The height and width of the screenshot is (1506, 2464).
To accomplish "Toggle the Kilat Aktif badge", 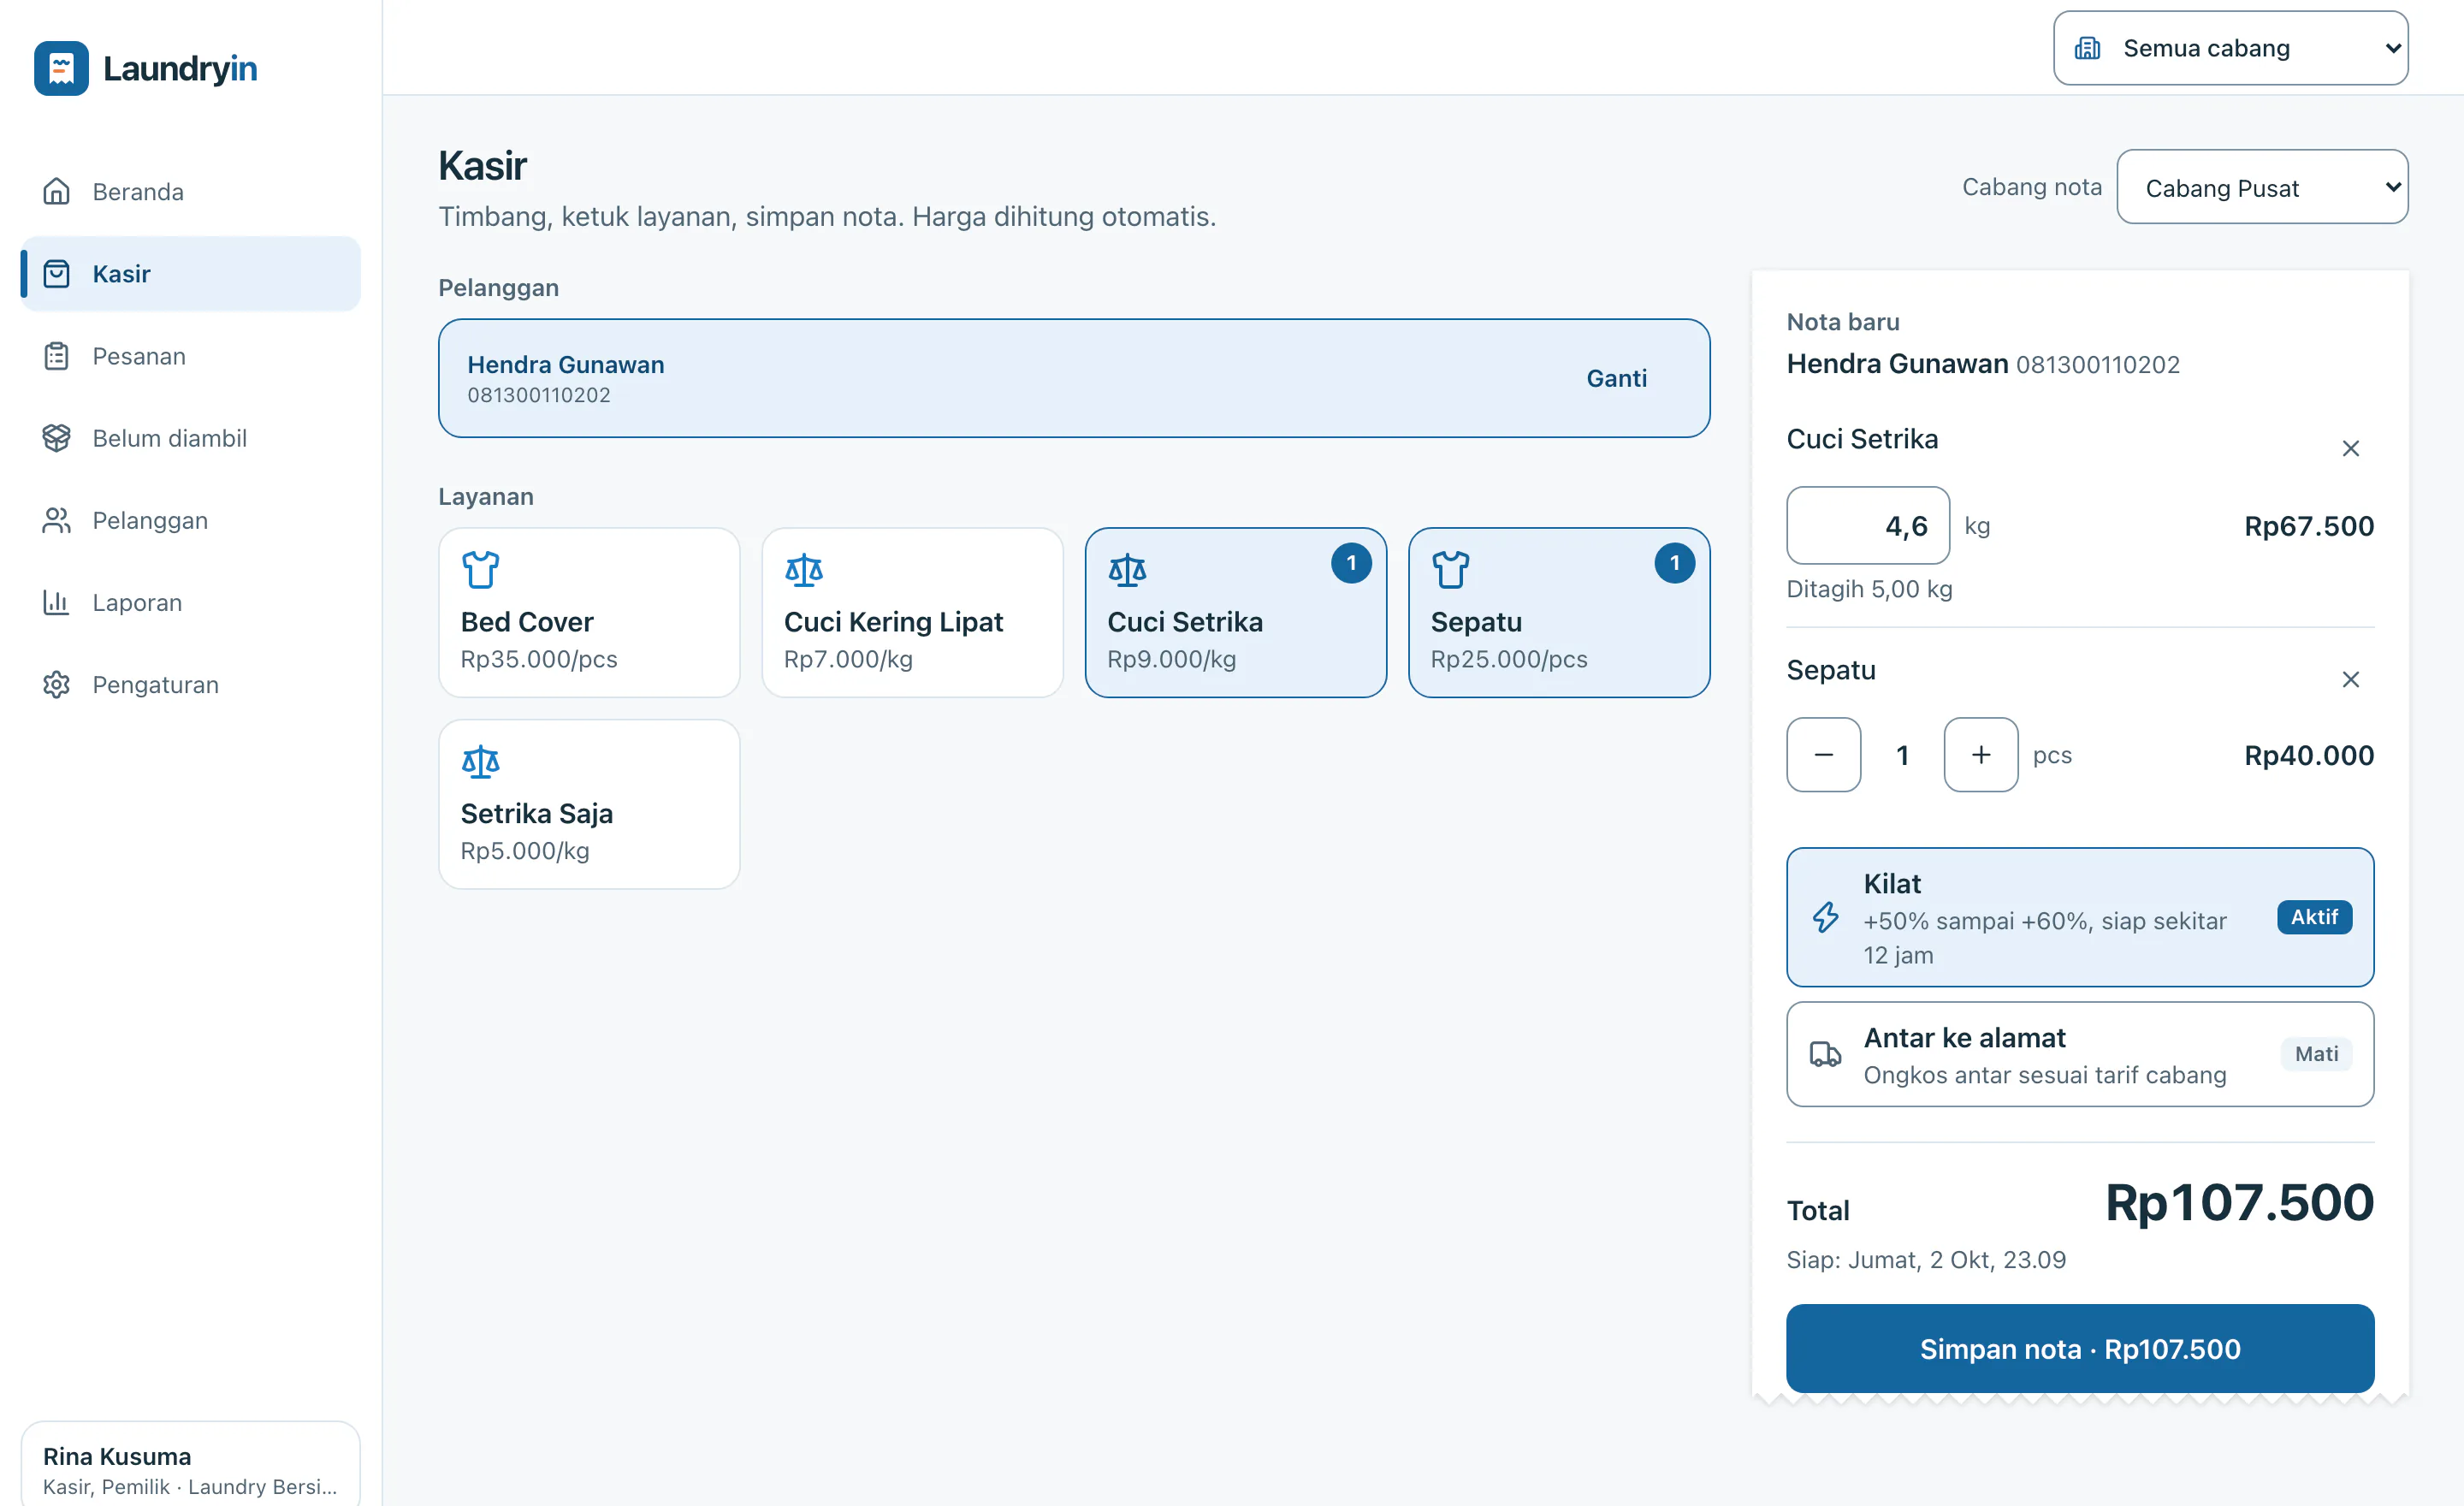I will (x=2314, y=917).
